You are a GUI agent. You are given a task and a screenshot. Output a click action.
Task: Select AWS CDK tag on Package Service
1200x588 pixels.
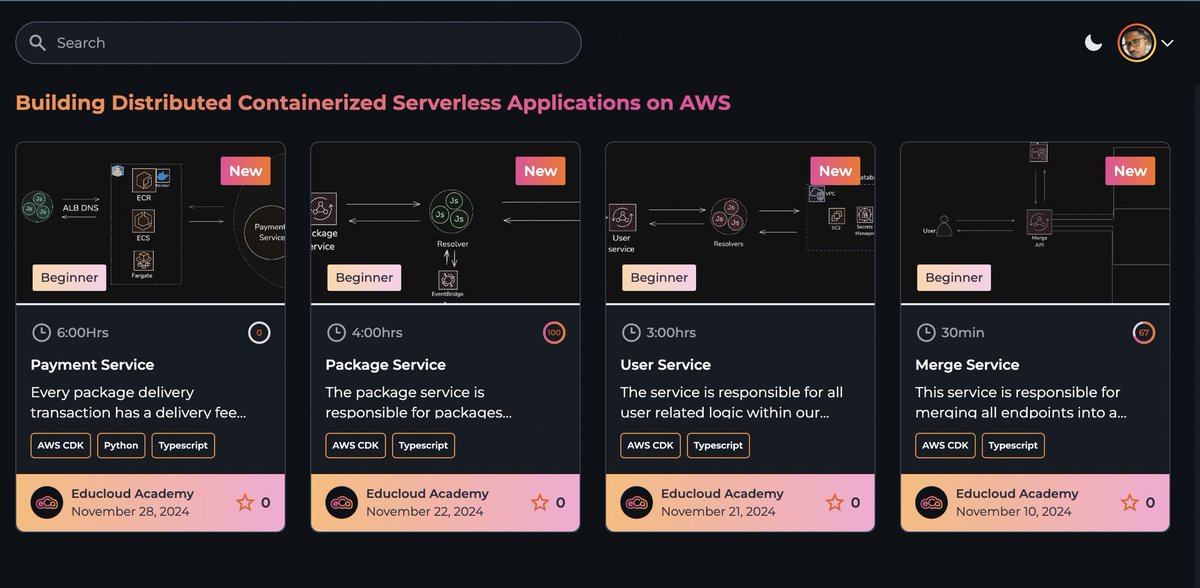coord(356,446)
